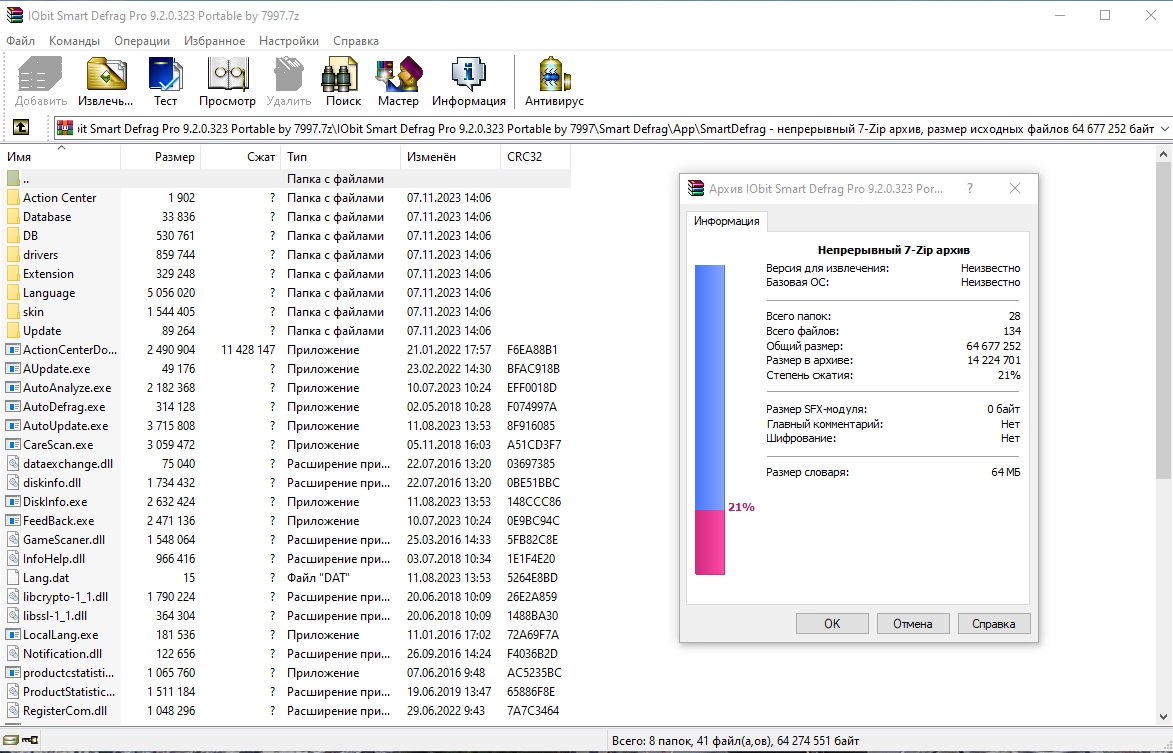Click the compression ratio bar in the dialog
The height and width of the screenshot is (753, 1173).
coord(710,419)
